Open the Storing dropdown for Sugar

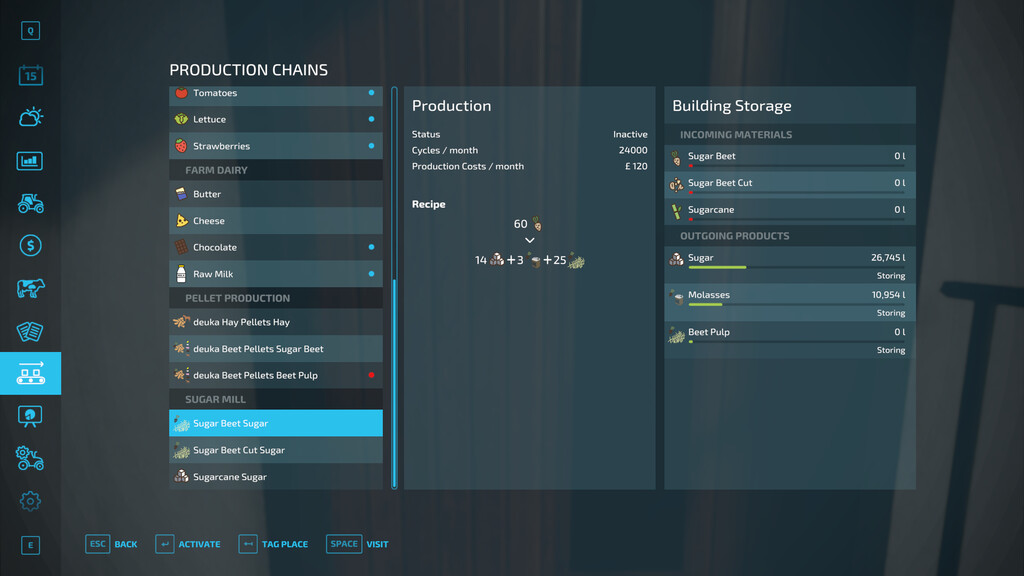pyautogui.click(x=889, y=275)
